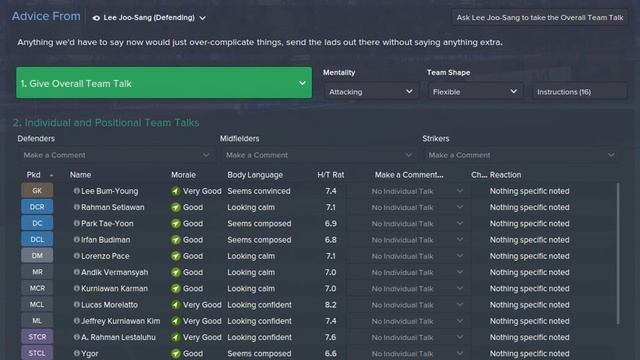Viewport: 640px width, 360px height.
Task: Click Andik Vermansyah's morale icon
Action: tap(176, 272)
